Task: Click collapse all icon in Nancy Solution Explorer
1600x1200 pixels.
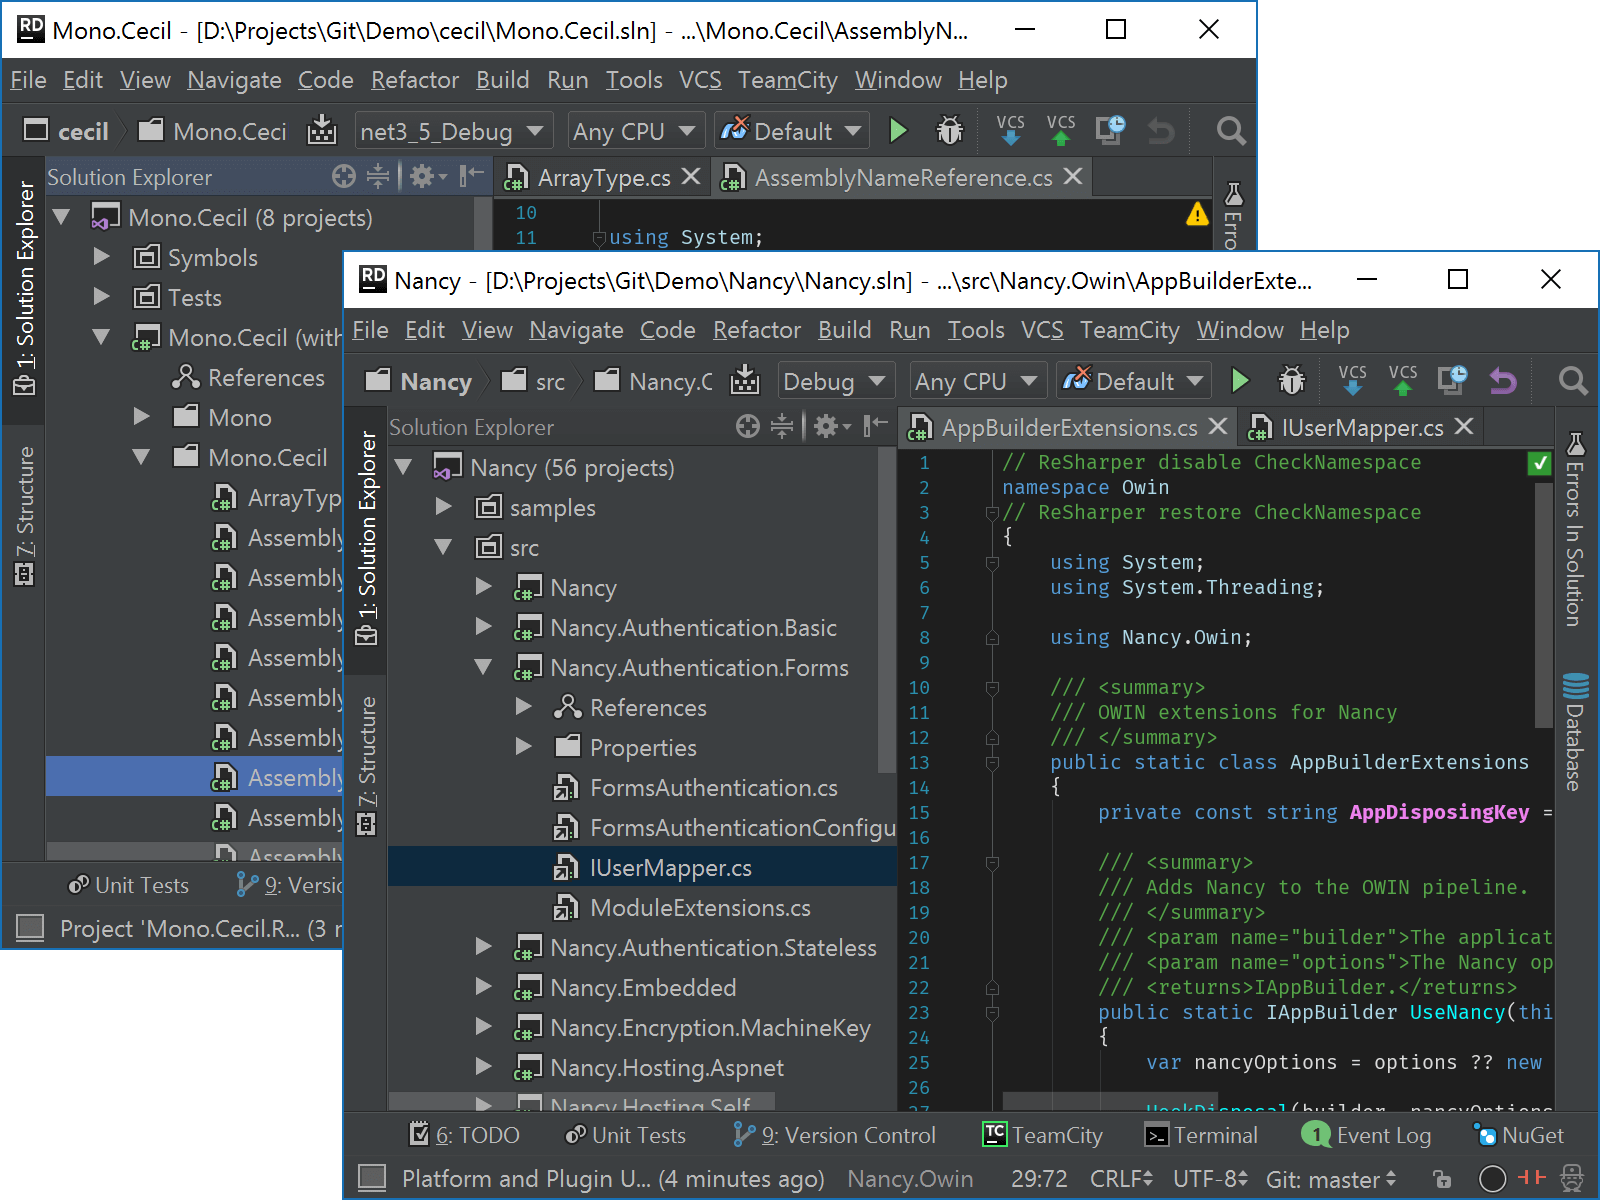Action: tap(782, 427)
